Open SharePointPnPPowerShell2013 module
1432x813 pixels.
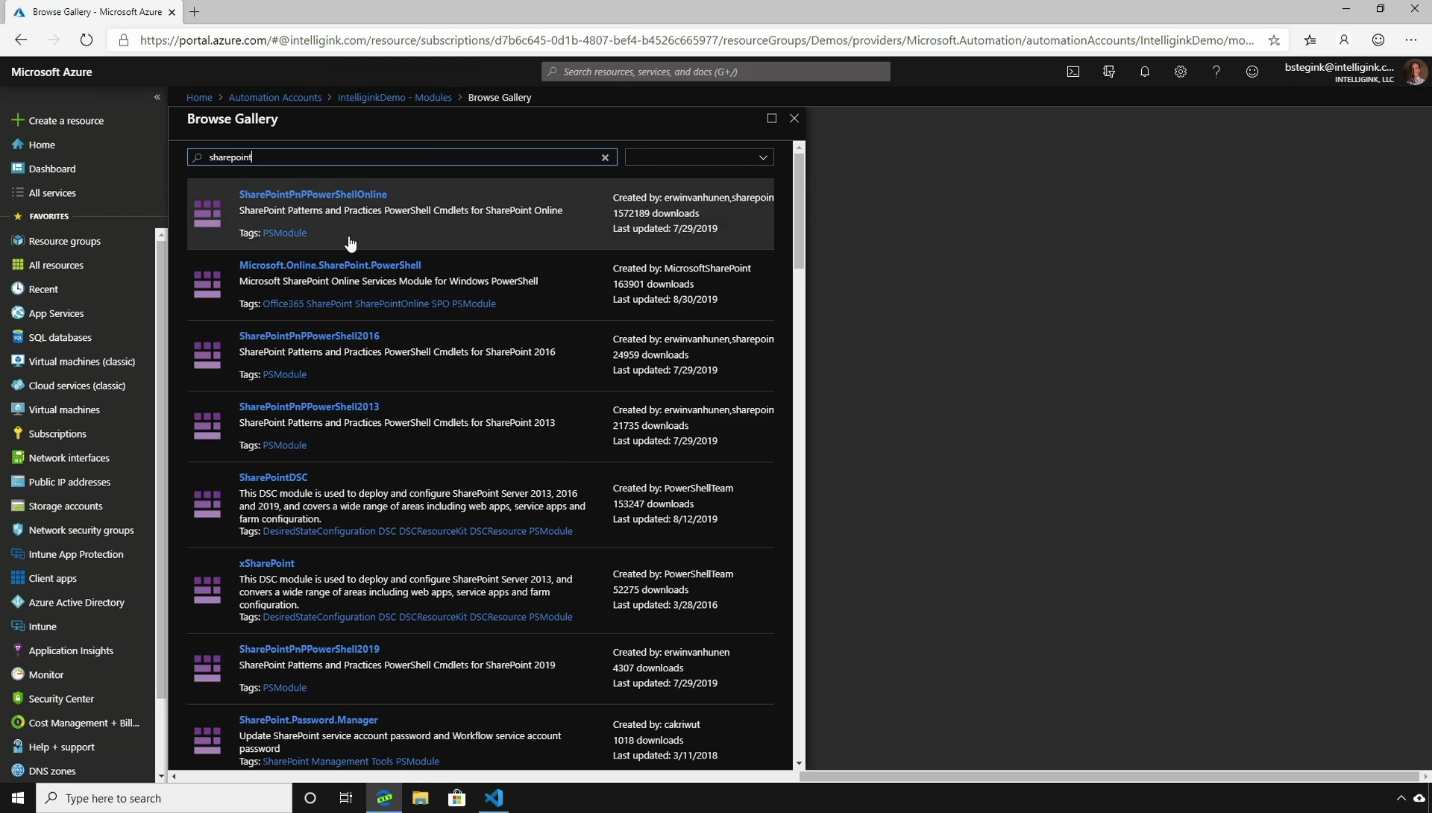point(309,407)
